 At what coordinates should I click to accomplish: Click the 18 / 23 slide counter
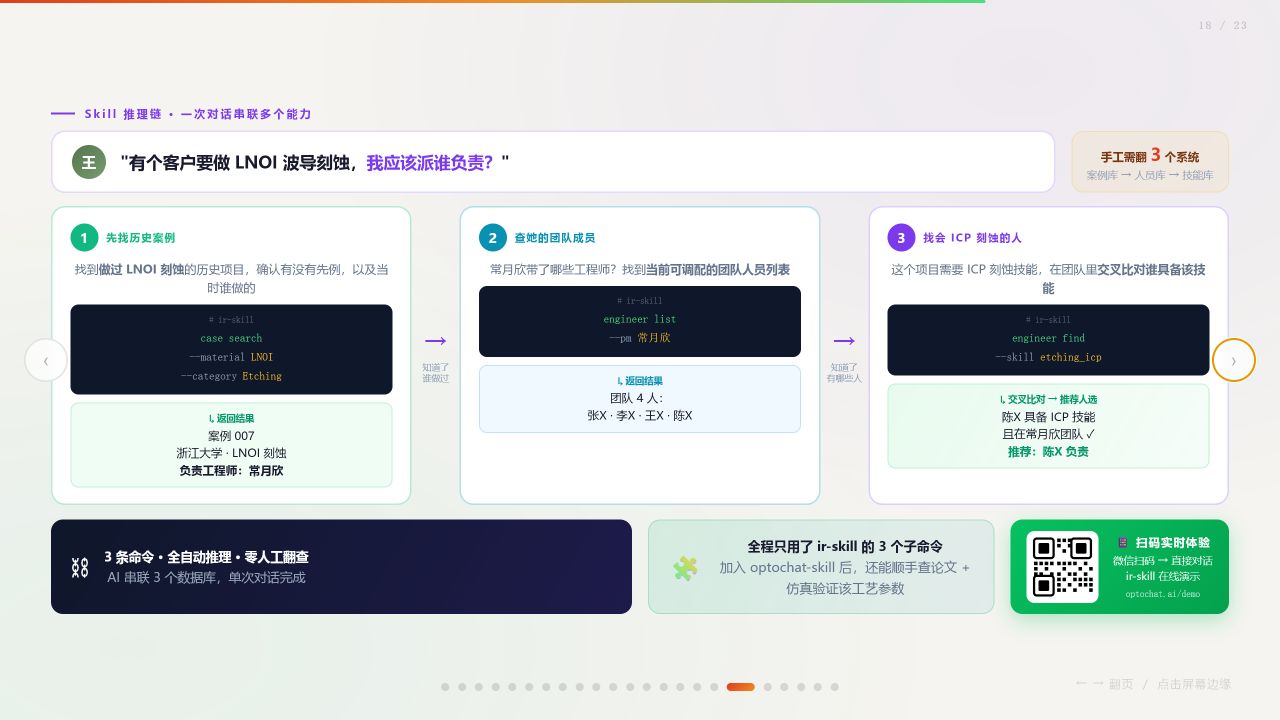(x=1223, y=26)
